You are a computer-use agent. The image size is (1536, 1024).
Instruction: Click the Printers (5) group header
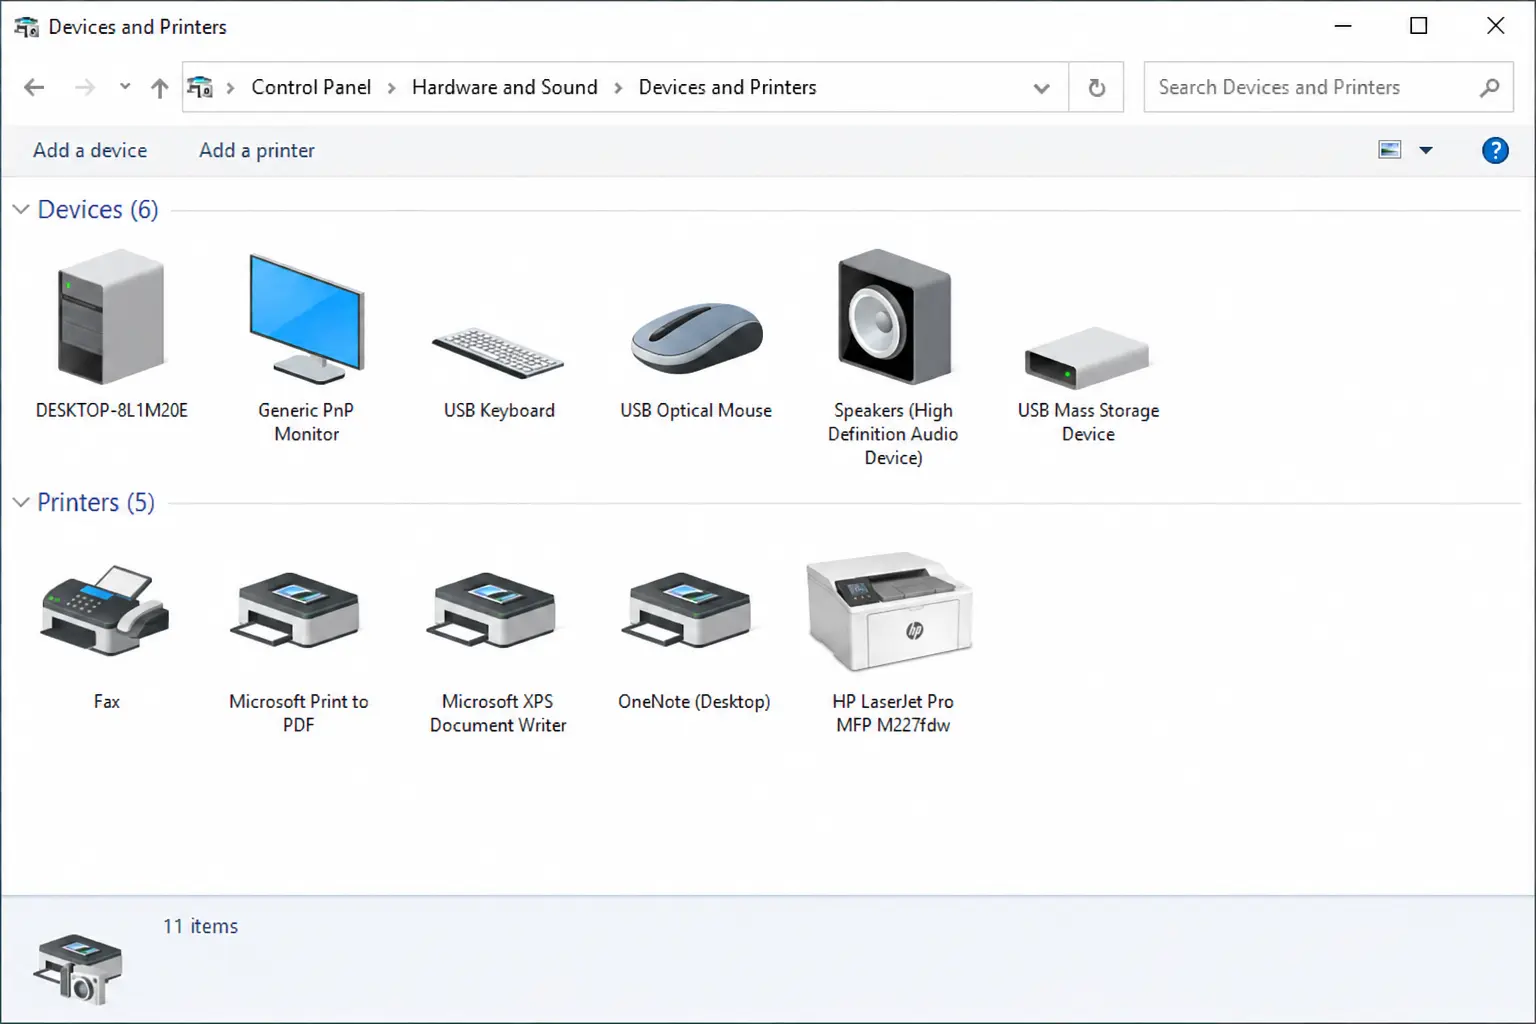click(96, 502)
